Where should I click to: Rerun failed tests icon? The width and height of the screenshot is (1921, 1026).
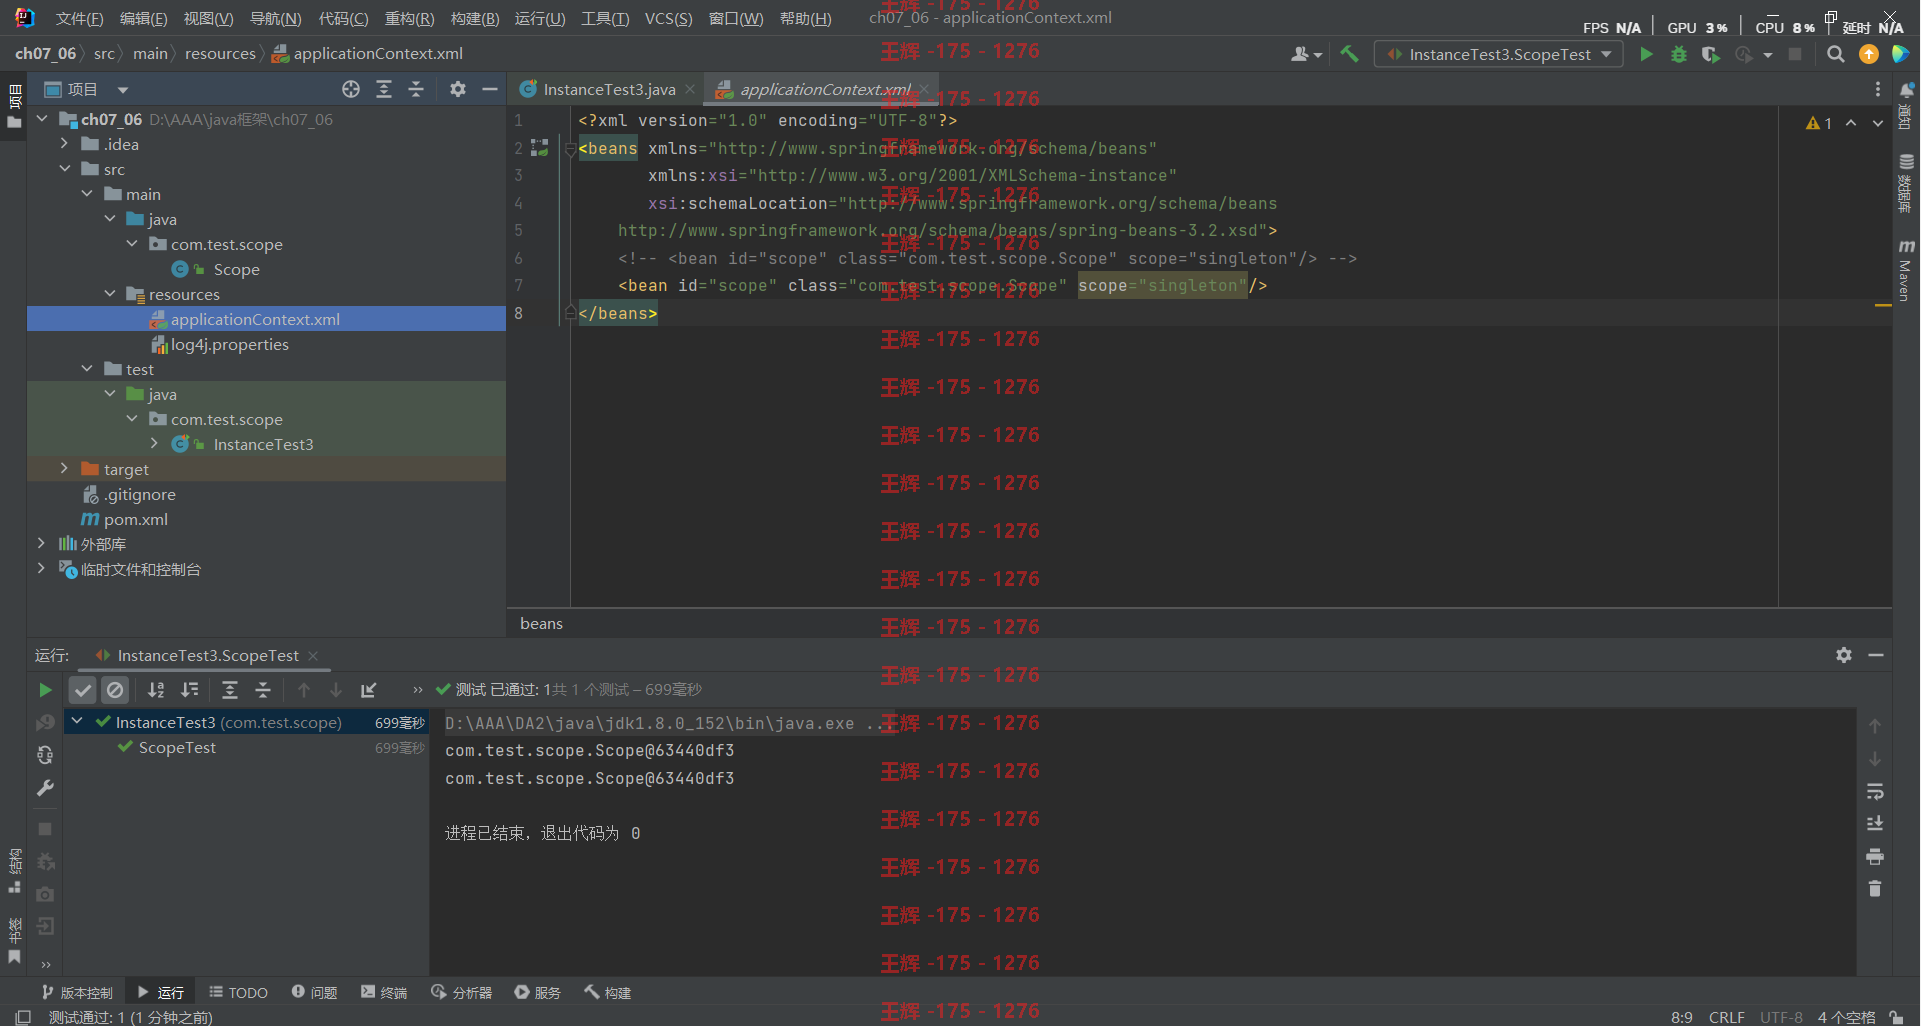coord(45,722)
